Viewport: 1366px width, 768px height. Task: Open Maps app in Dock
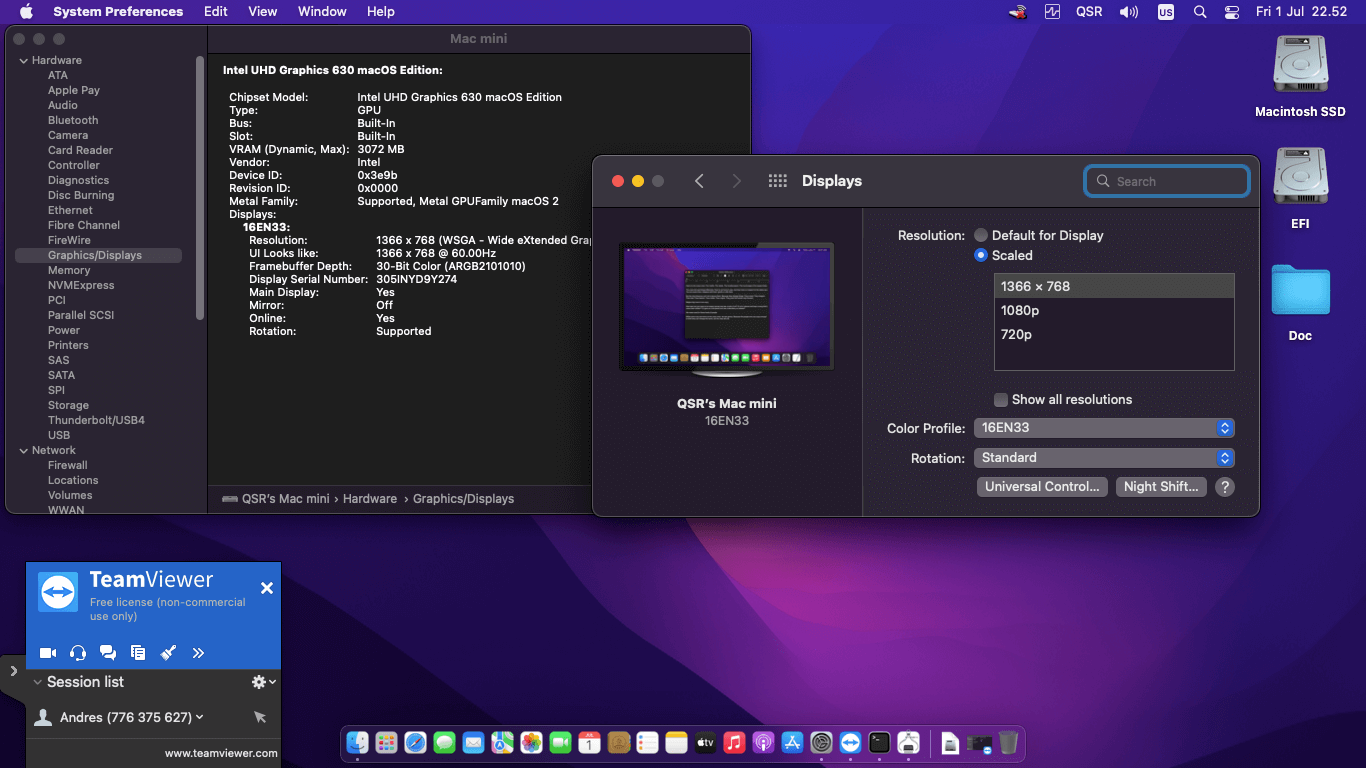(502, 743)
